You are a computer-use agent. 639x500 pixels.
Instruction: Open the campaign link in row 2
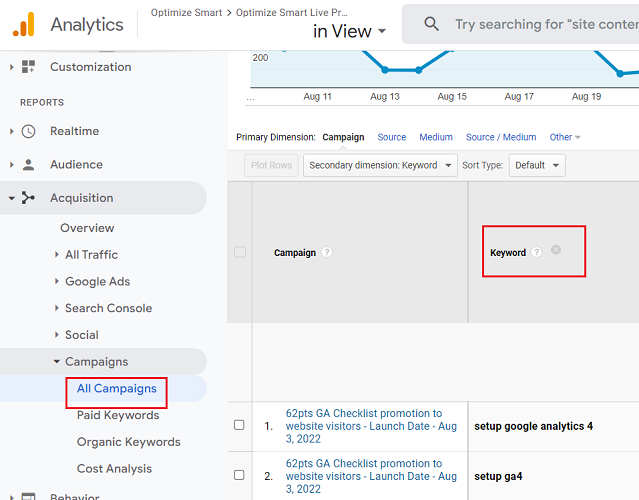tap(371, 476)
